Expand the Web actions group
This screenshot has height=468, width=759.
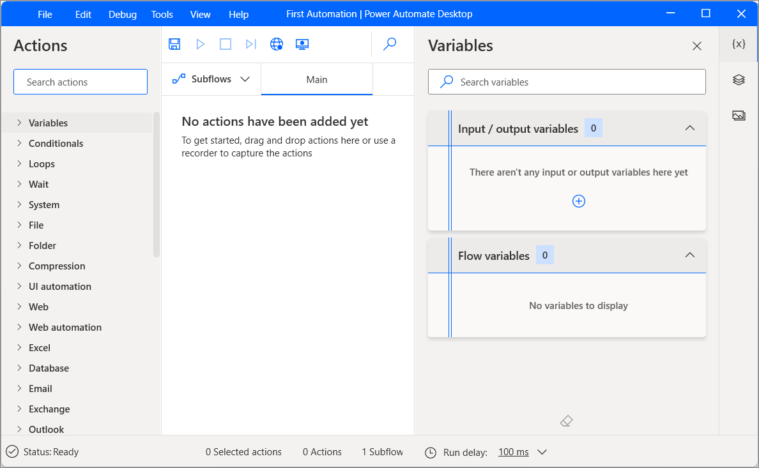tap(19, 306)
